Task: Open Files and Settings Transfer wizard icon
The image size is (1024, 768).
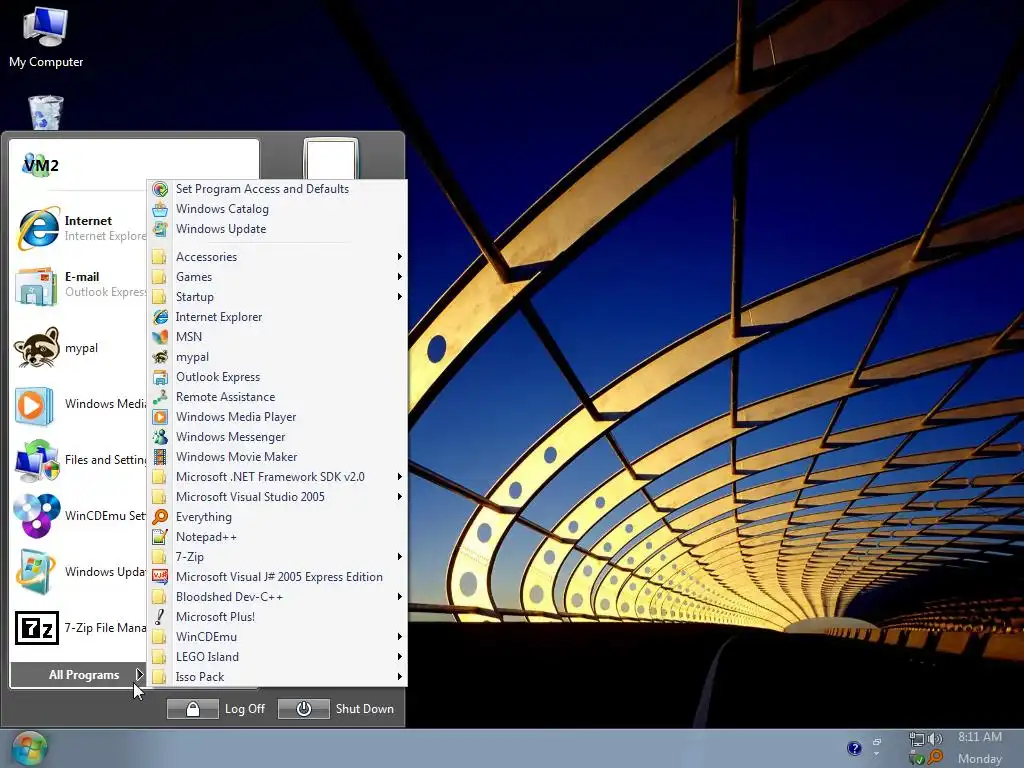Action: pyautogui.click(x=37, y=460)
